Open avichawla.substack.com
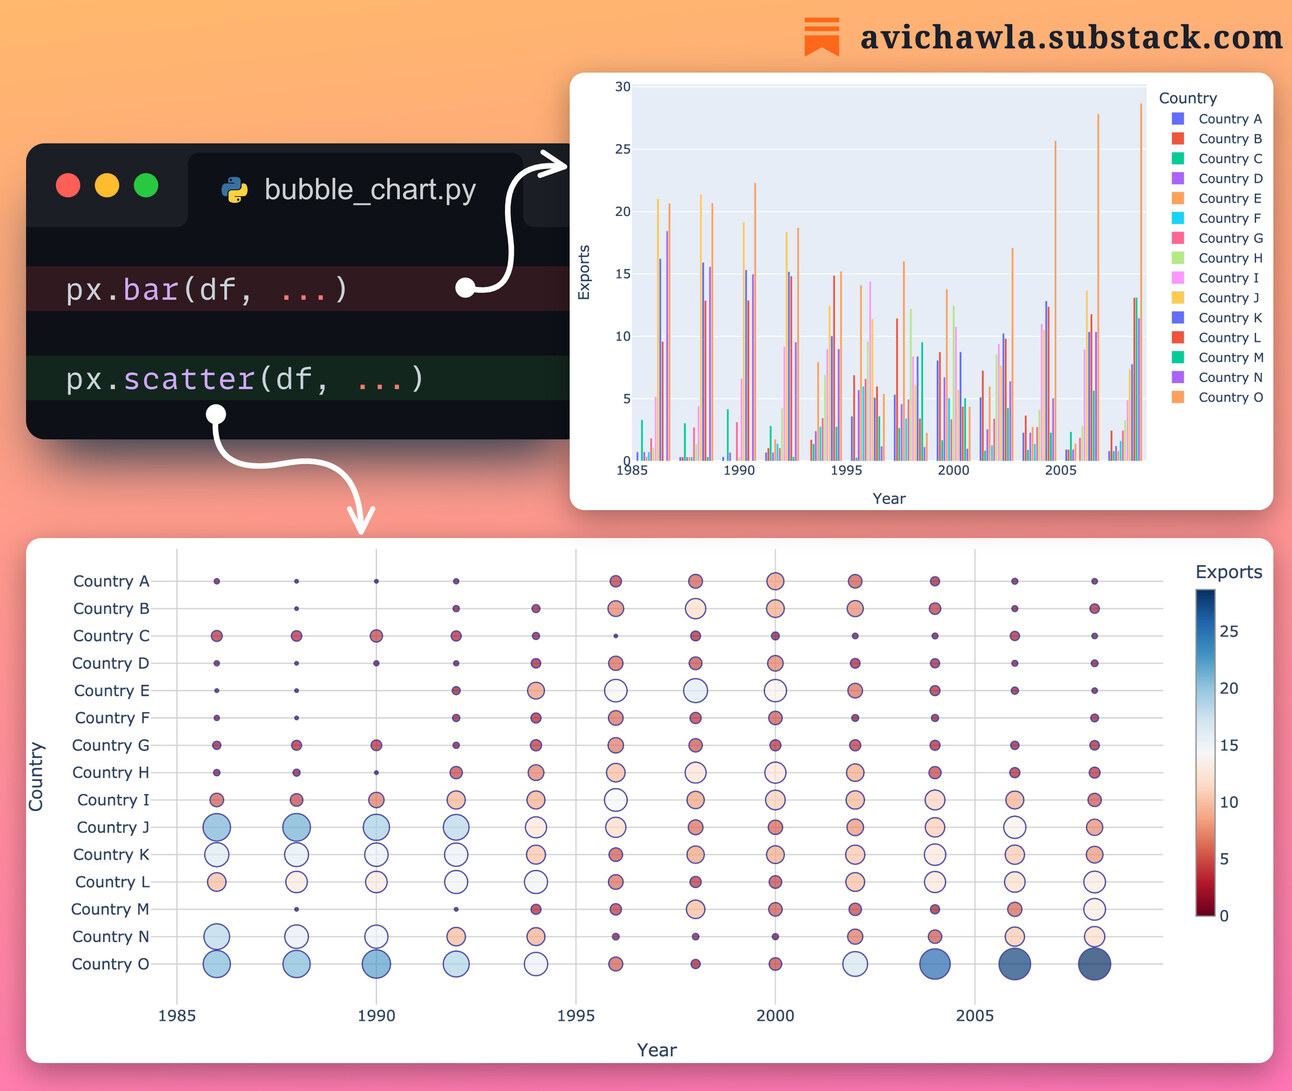The image size is (1292, 1091). click(x=1071, y=38)
